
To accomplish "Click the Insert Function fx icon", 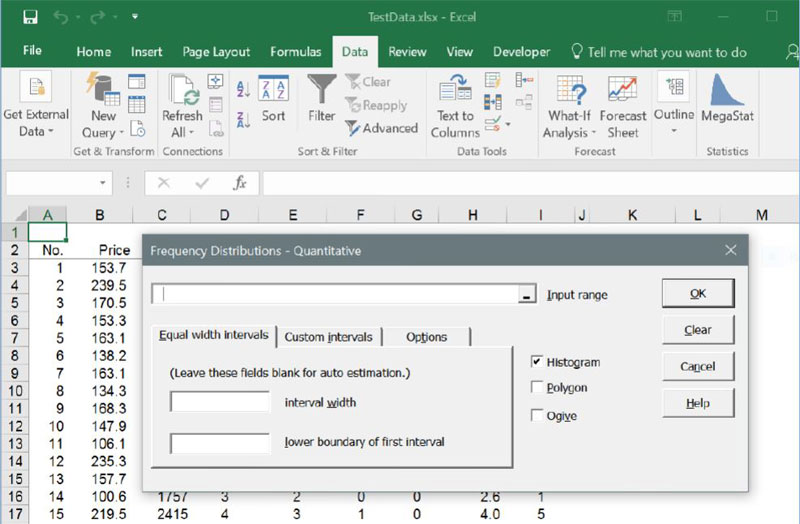I will point(240,183).
